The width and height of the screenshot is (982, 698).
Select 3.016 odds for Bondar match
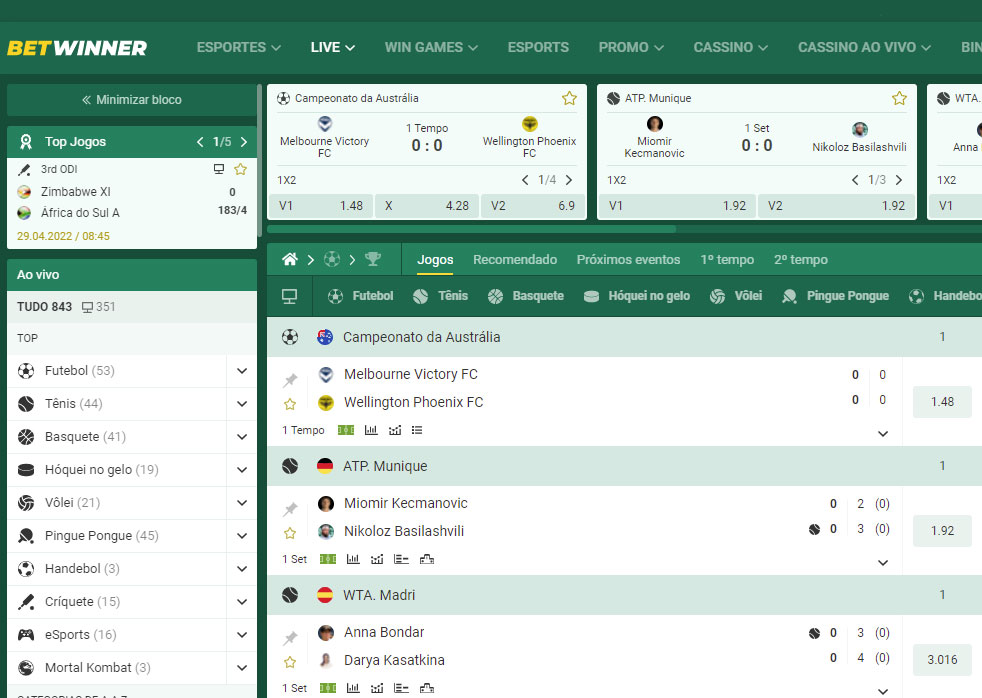coord(942,660)
